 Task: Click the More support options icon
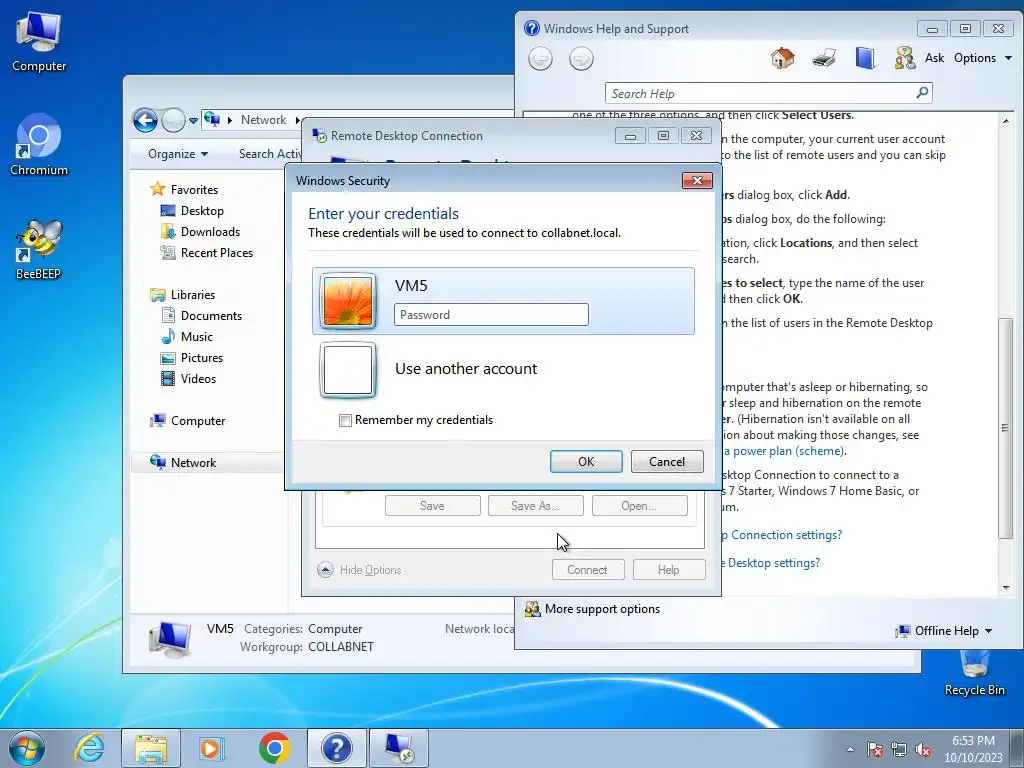click(x=532, y=609)
